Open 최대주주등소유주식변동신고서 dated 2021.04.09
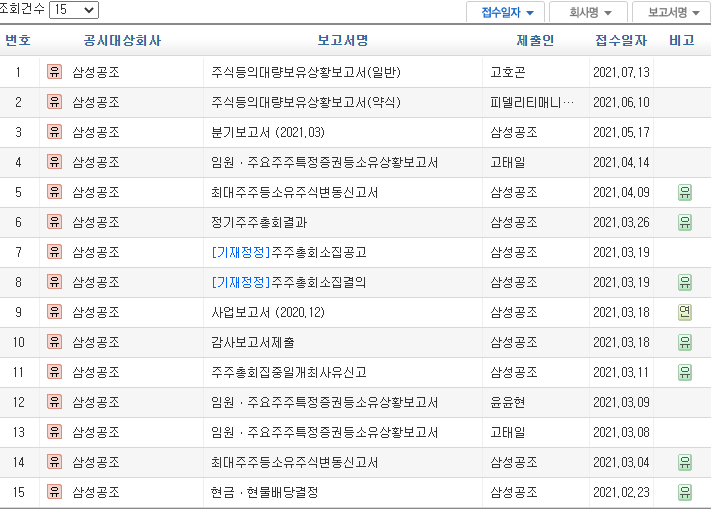Viewport: 716px width, 509px height. (295, 192)
